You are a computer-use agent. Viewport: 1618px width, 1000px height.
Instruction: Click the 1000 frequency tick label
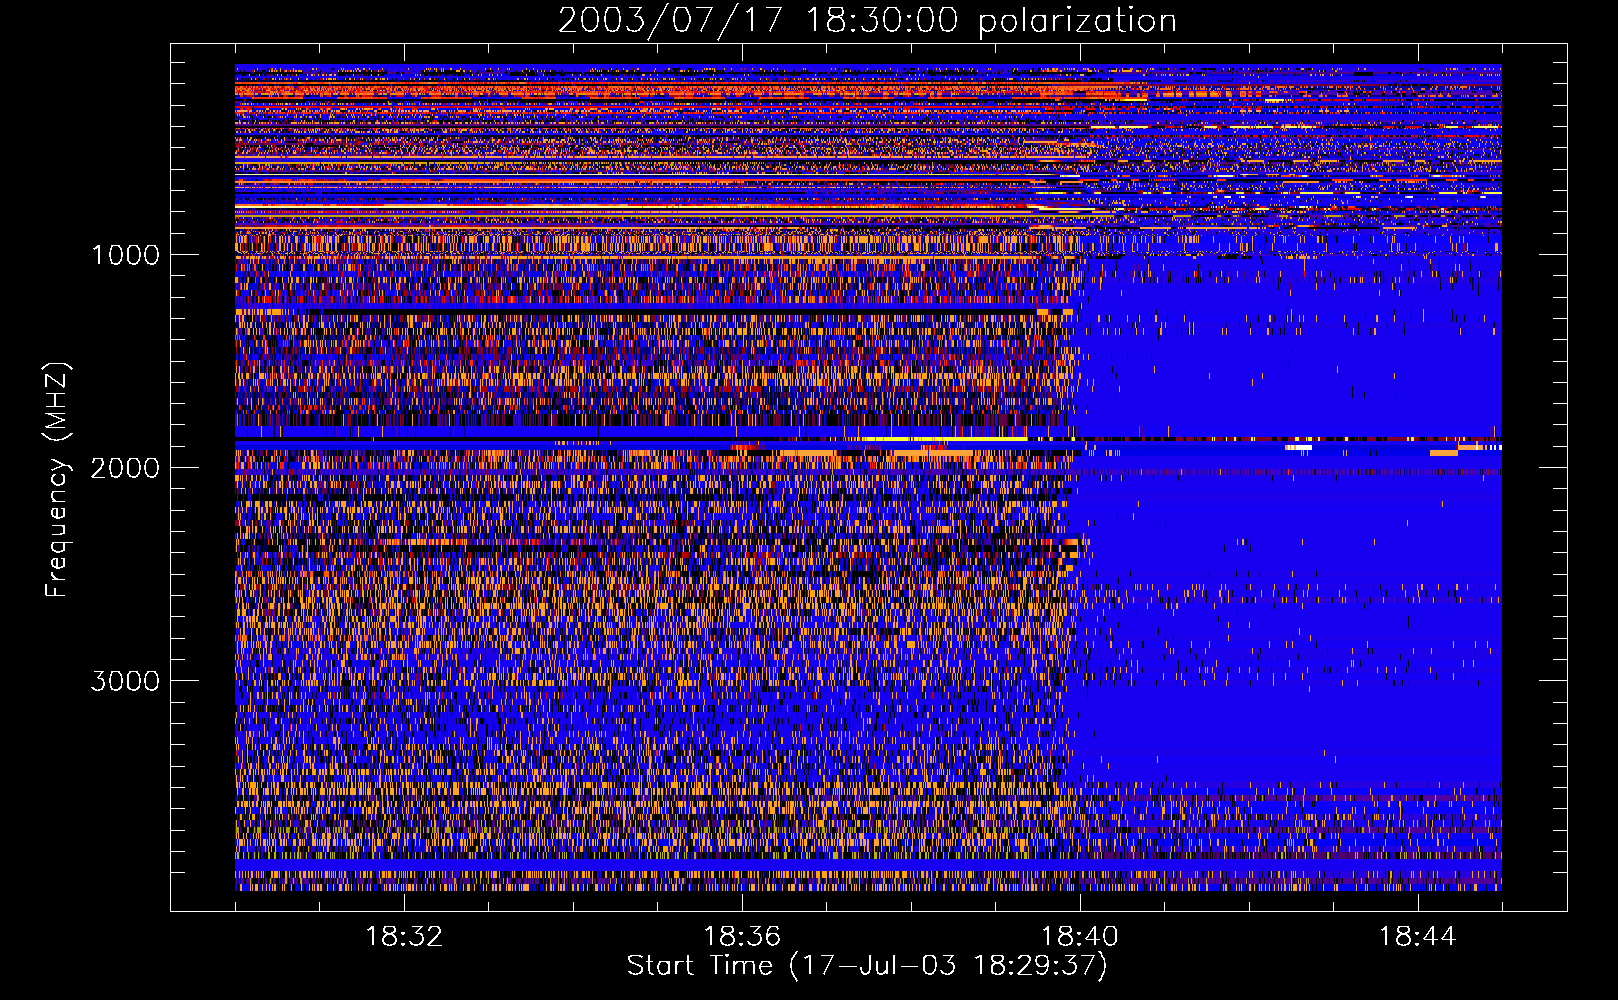click(x=125, y=255)
